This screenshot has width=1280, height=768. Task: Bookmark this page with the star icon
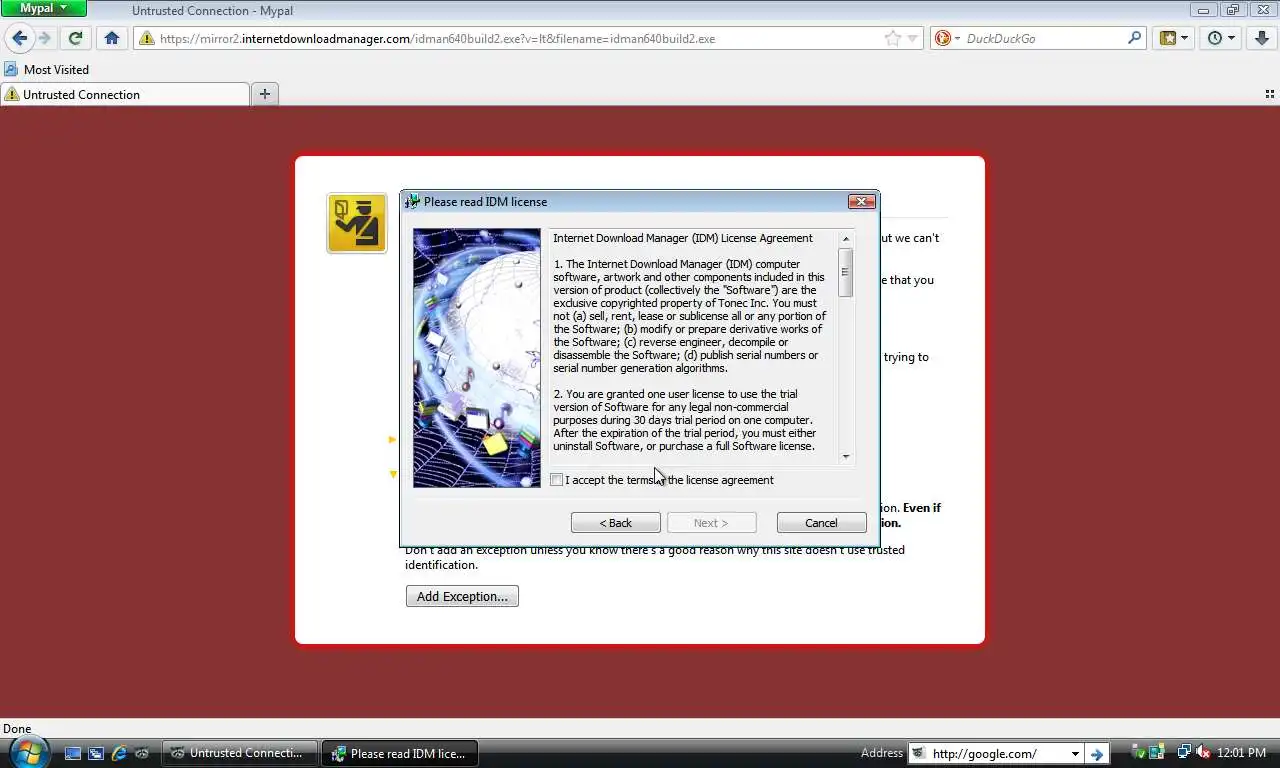[x=892, y=39]
